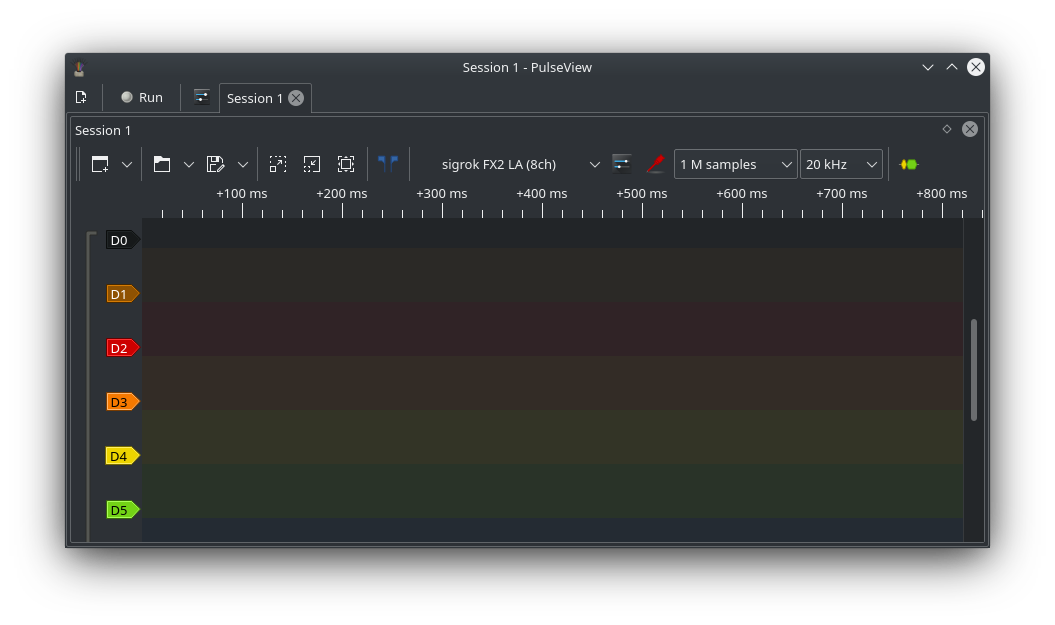Image resolution: width=1055 pixels, height=625 pixels.
Task: Open the device configuration dialog
Action: [621, 163]
